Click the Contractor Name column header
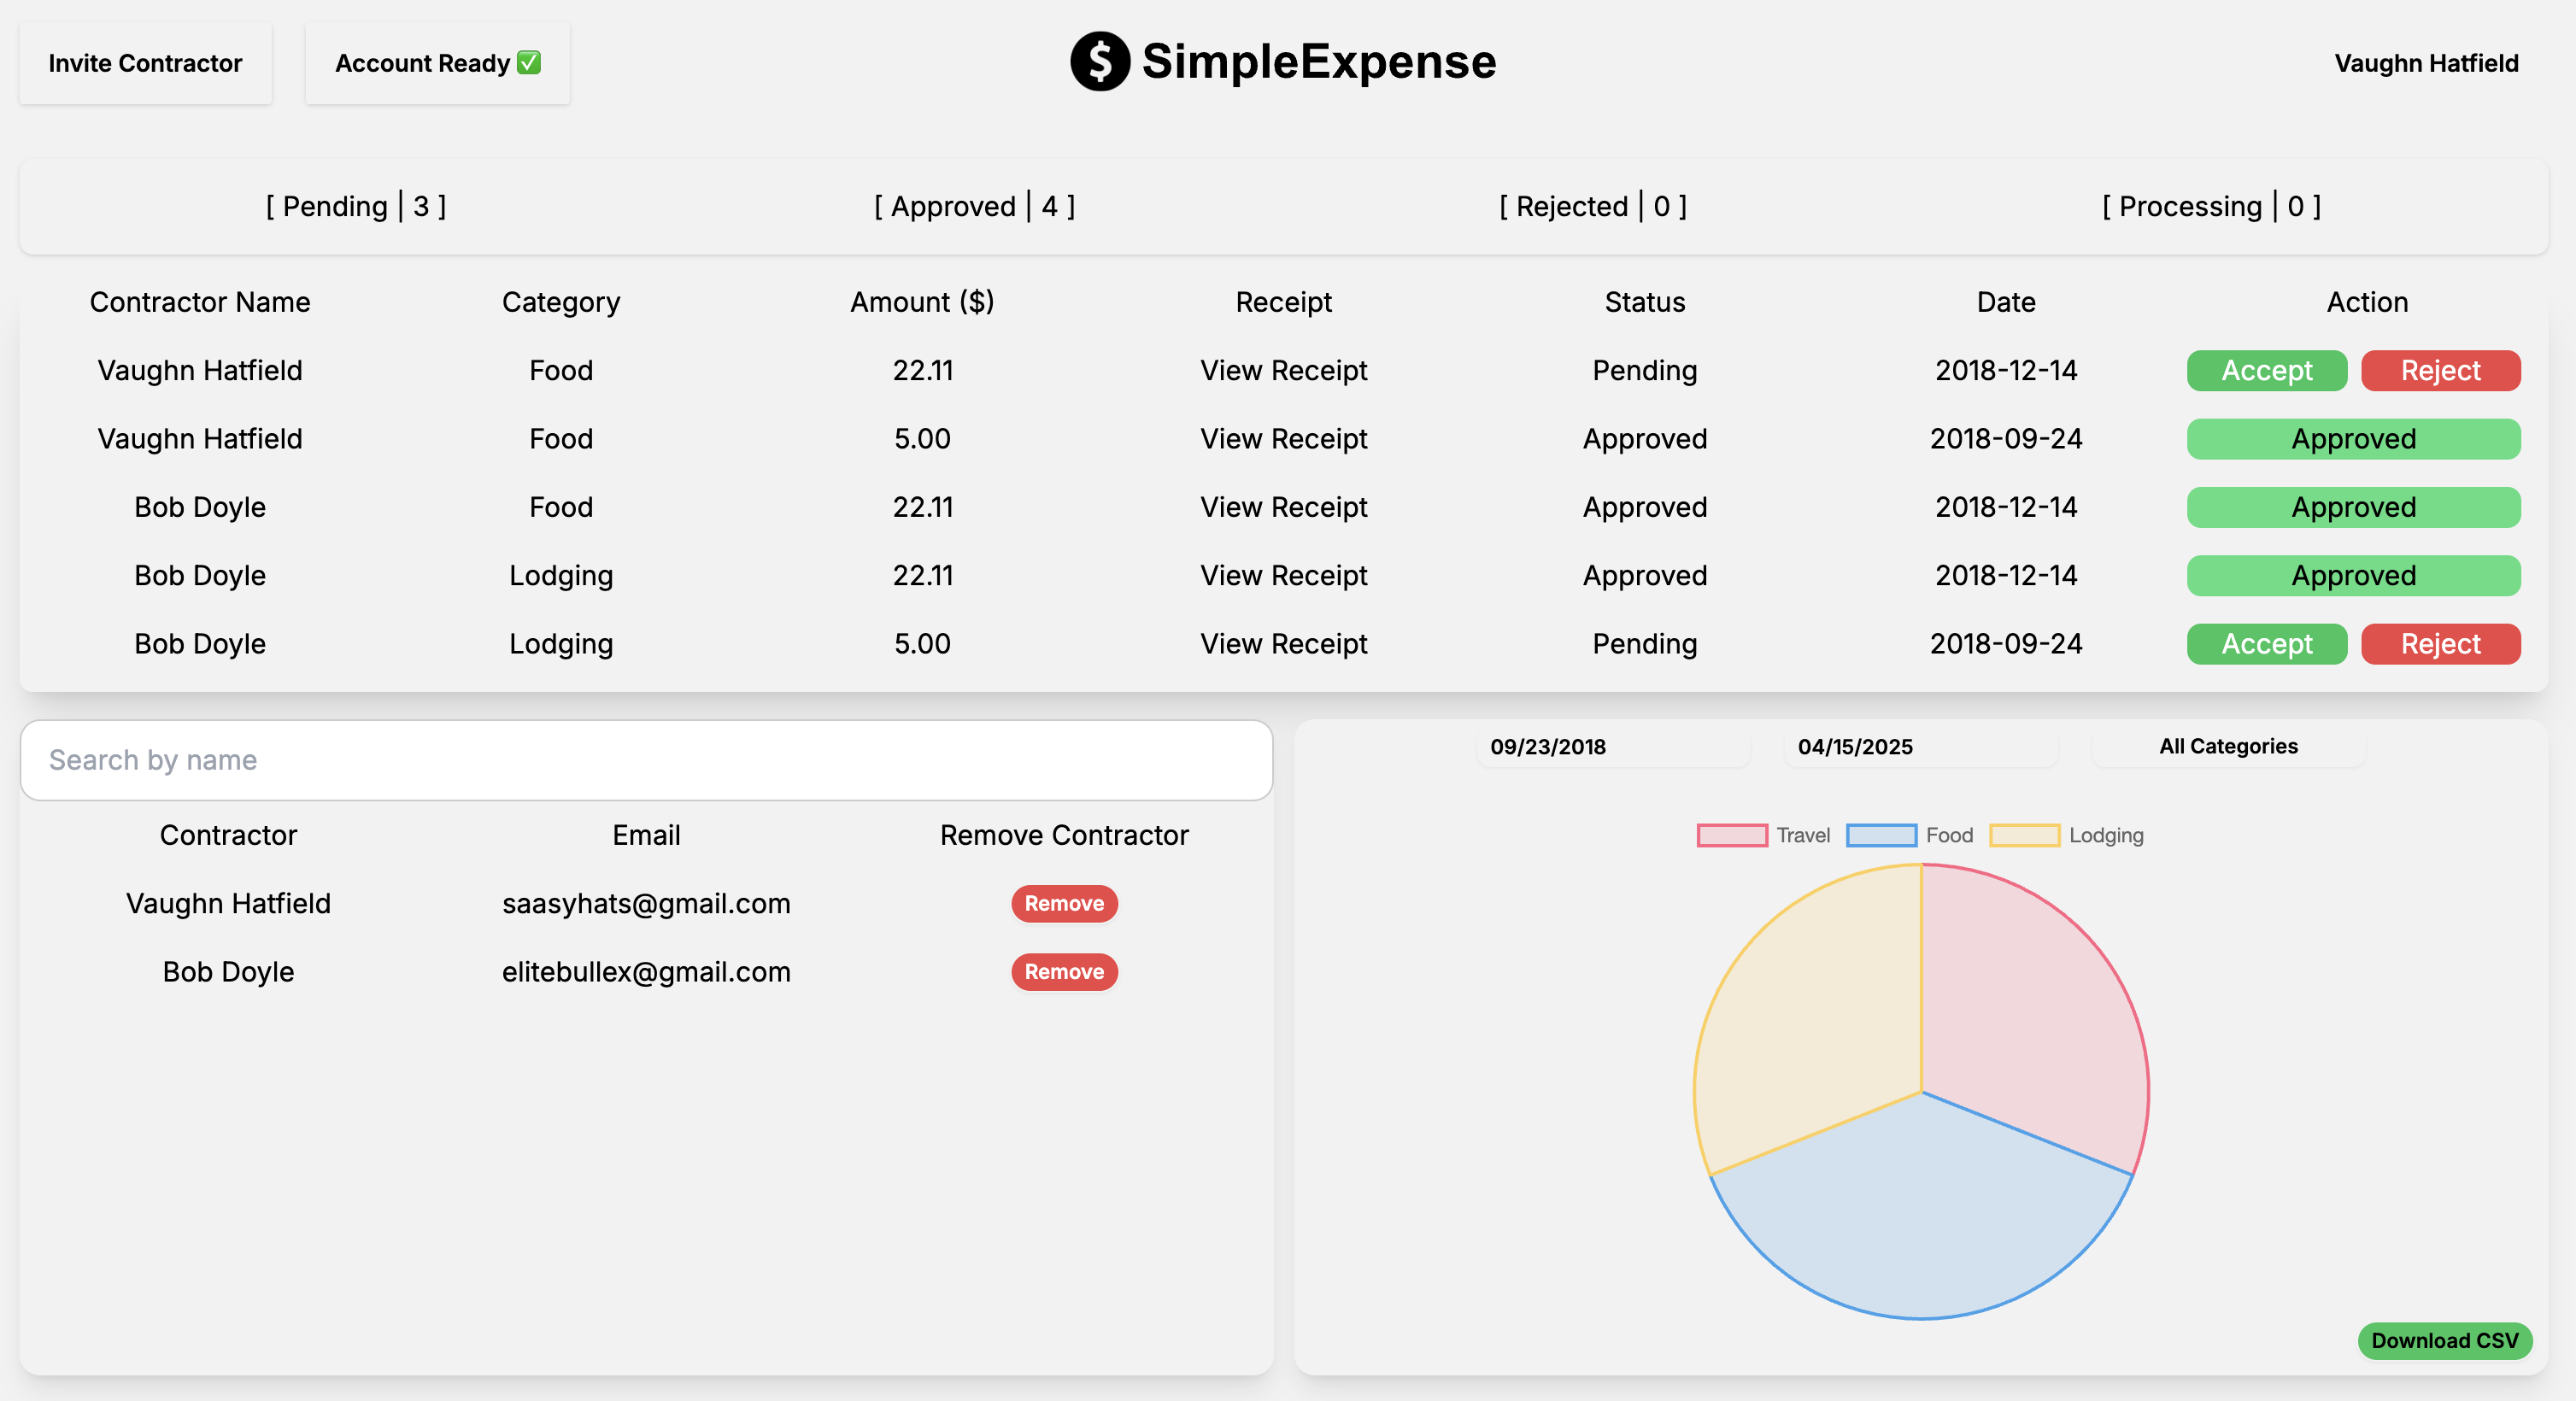The width and height of the screenshot is (2576, 1401). pyautogui.click(x=200, y=302)
